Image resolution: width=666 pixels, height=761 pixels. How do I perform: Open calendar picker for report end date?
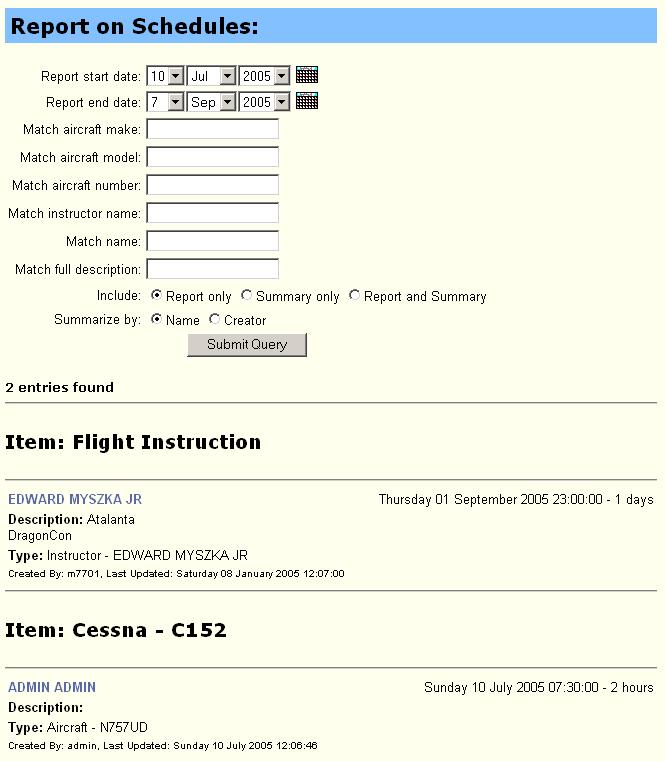pos(307,101)
